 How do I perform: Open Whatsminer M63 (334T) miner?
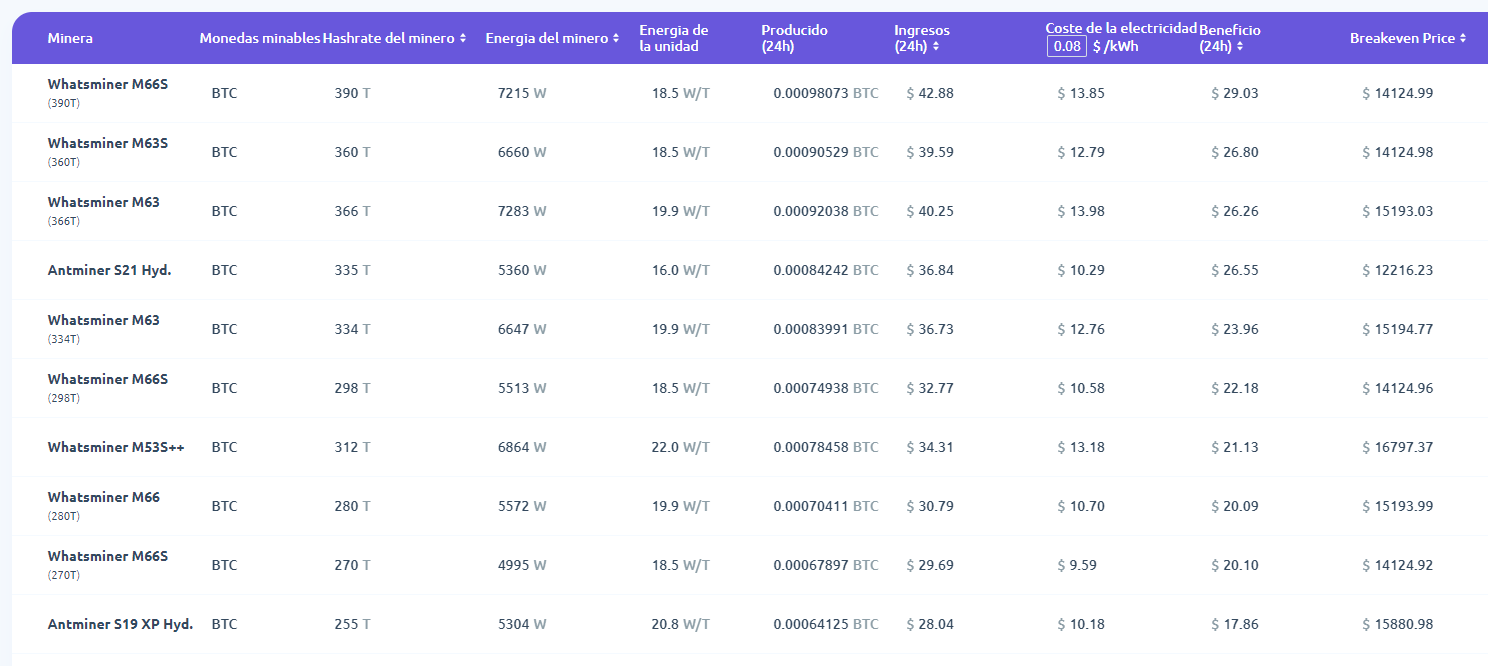click(x=104, y=329)
